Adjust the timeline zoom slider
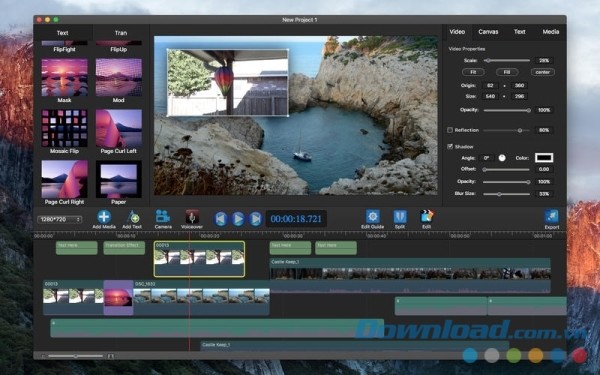The image size is (600, 375). 76,356
